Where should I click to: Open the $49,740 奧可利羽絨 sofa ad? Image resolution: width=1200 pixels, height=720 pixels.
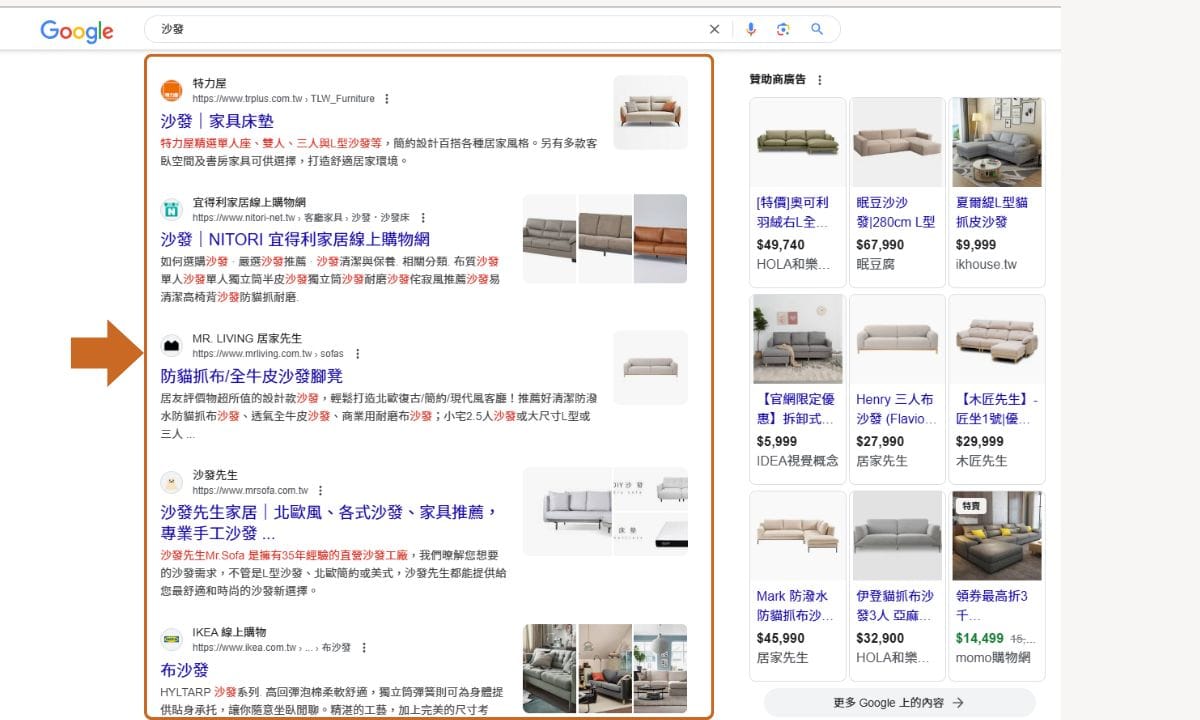pyautogui.click(x=797, y=192)
